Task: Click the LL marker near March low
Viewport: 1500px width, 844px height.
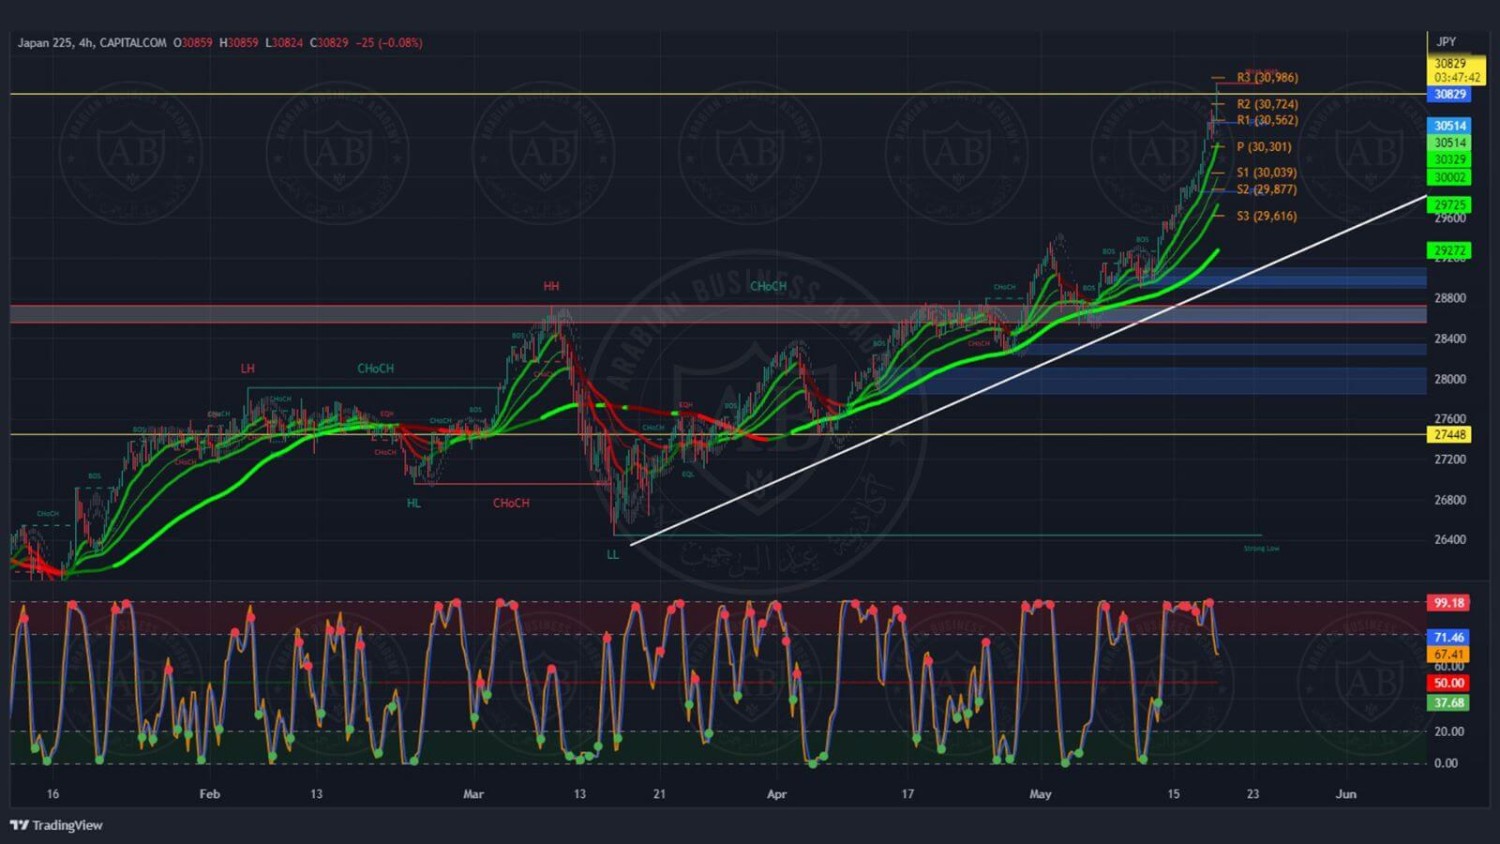Action: [x=613, y=554]
